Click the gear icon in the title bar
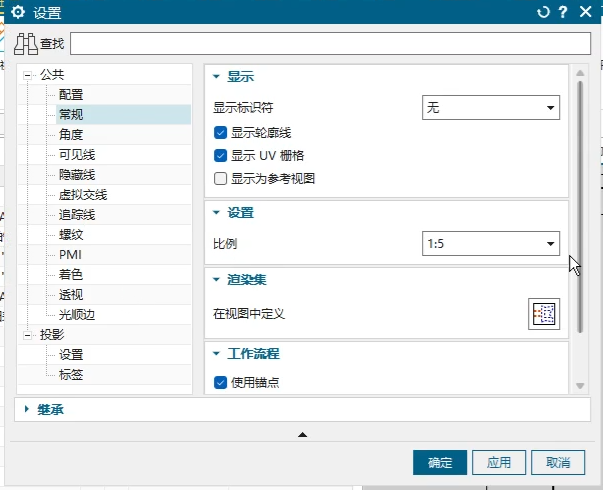603x490 pixels. coord(18,12)
